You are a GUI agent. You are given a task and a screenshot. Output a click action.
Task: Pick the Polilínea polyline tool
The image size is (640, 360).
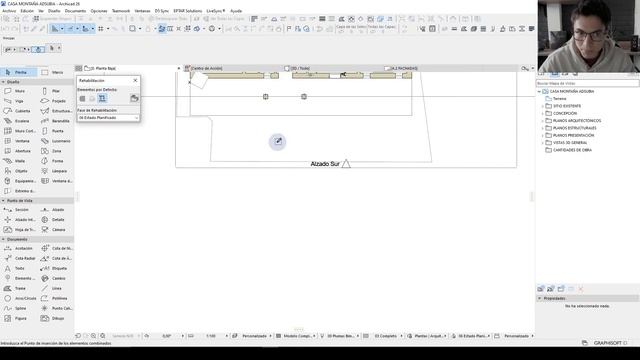click(55, 298)
